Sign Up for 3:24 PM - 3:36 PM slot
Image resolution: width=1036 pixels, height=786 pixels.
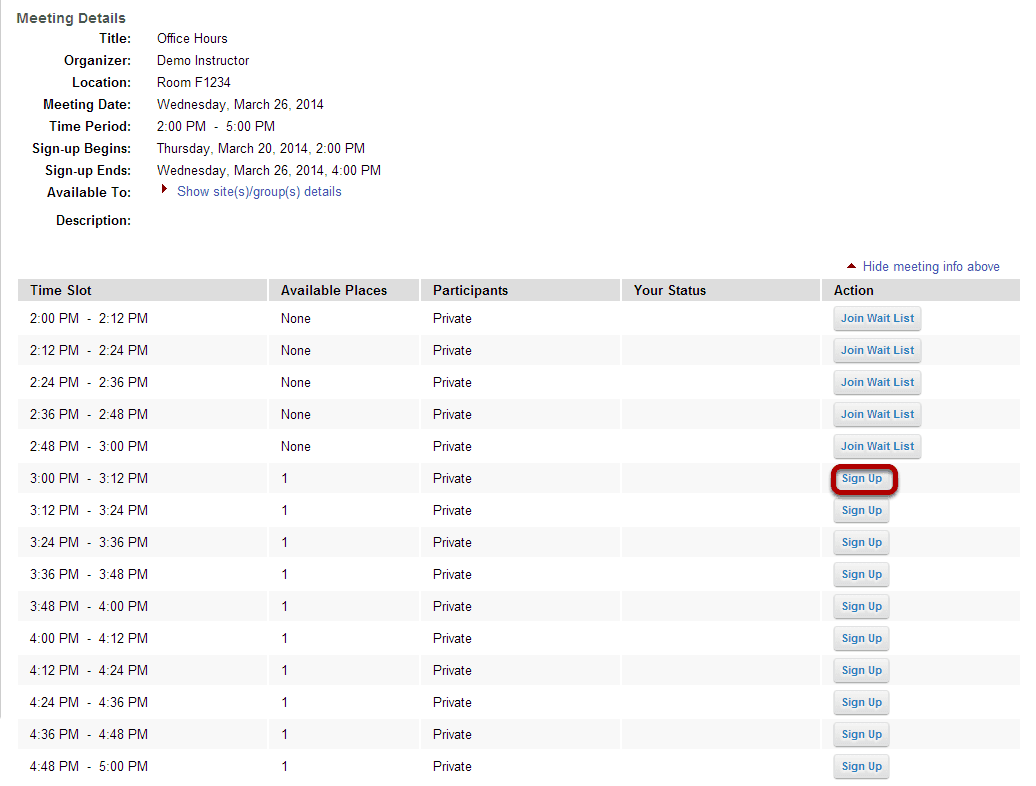point(862,542)
